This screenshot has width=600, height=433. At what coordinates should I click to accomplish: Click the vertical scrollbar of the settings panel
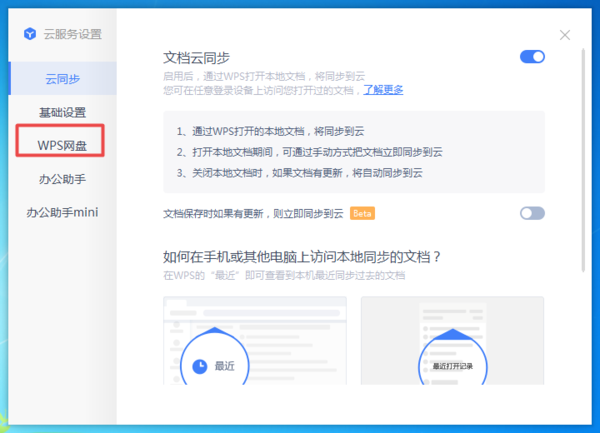(x=583, y=160)
